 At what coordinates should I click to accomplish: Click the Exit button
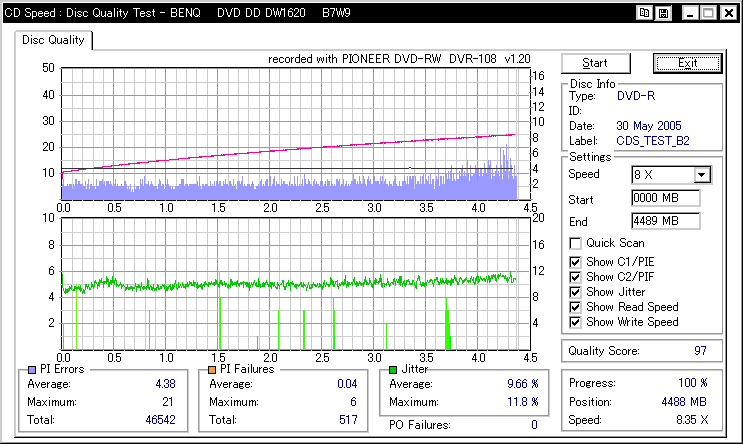pyautogui.click(x=688, y=63)
